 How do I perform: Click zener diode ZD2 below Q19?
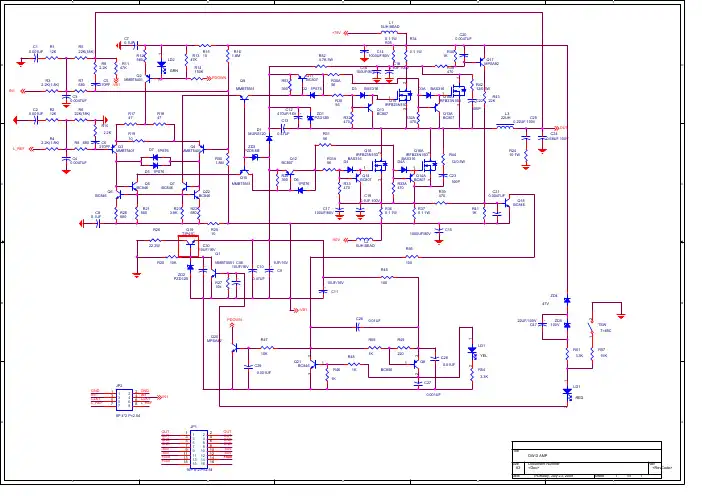[191, 267]
